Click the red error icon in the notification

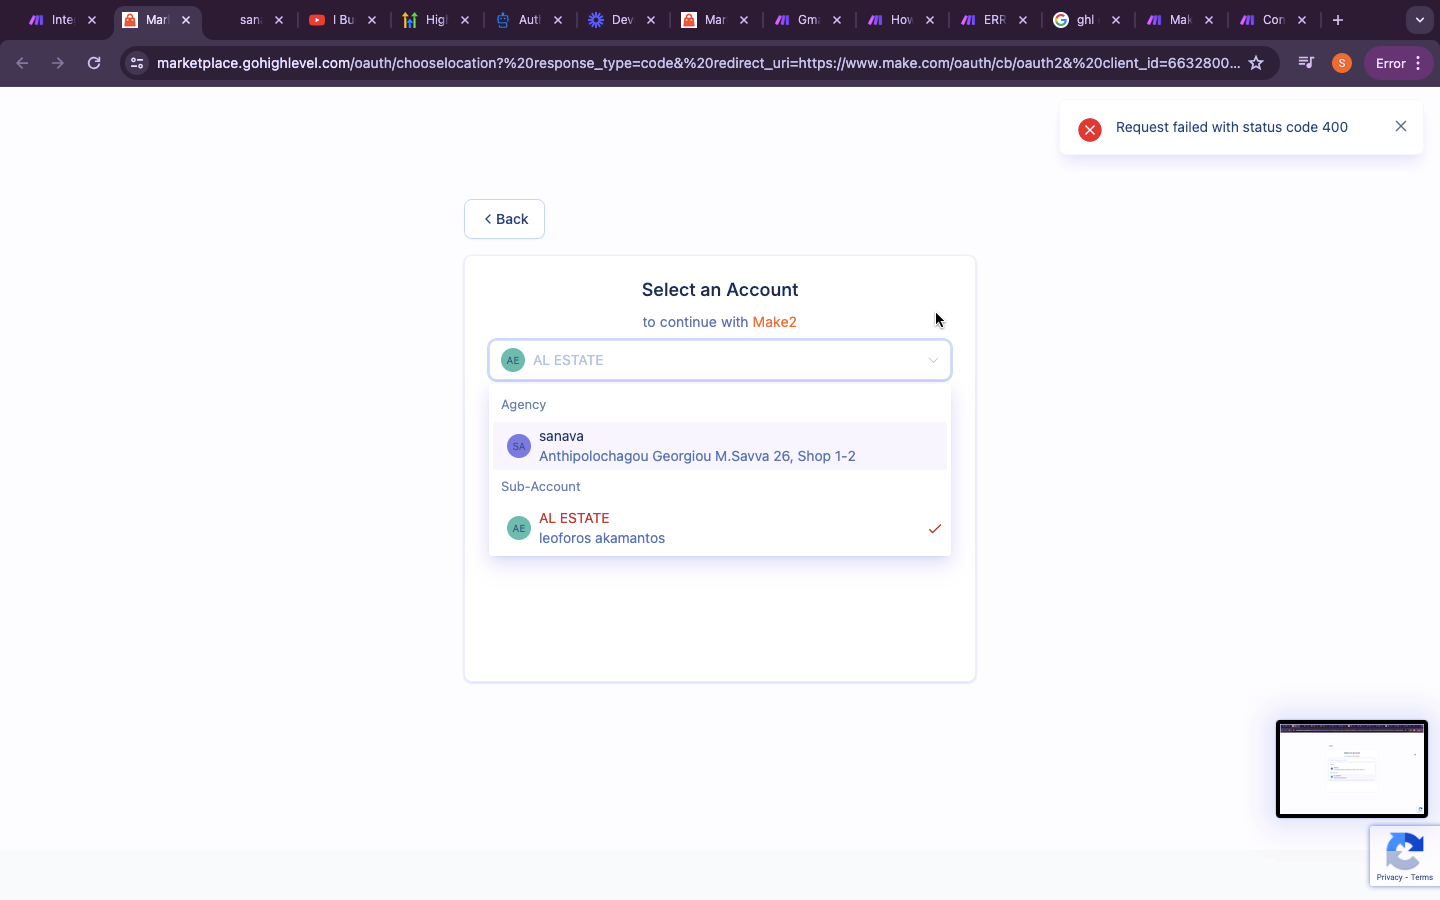point(1090,129)
